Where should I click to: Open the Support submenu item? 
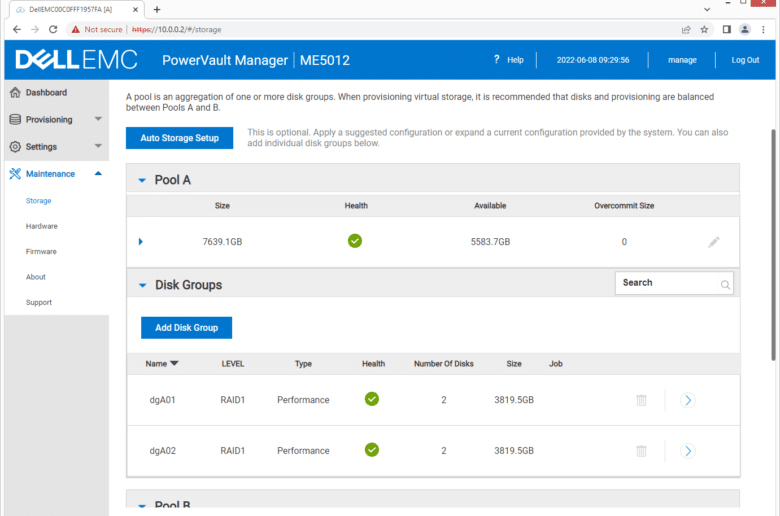(x=39, y=303)
